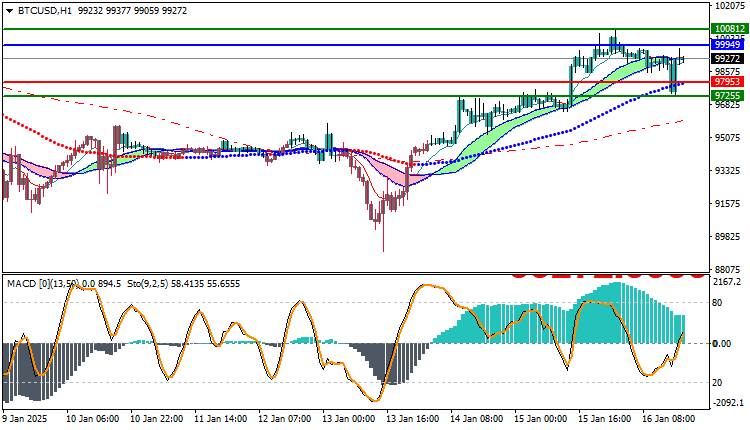Click the -2092.1 indicator scale value

click(x=728, y=403)
